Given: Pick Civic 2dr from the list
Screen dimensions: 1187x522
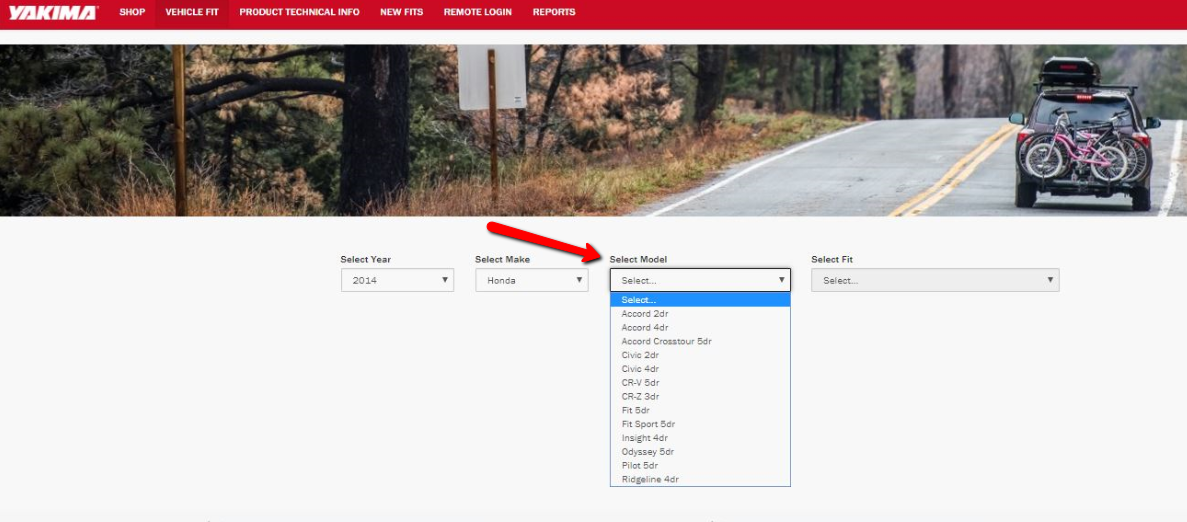Looking at the screenshot, I should [700, 355].
